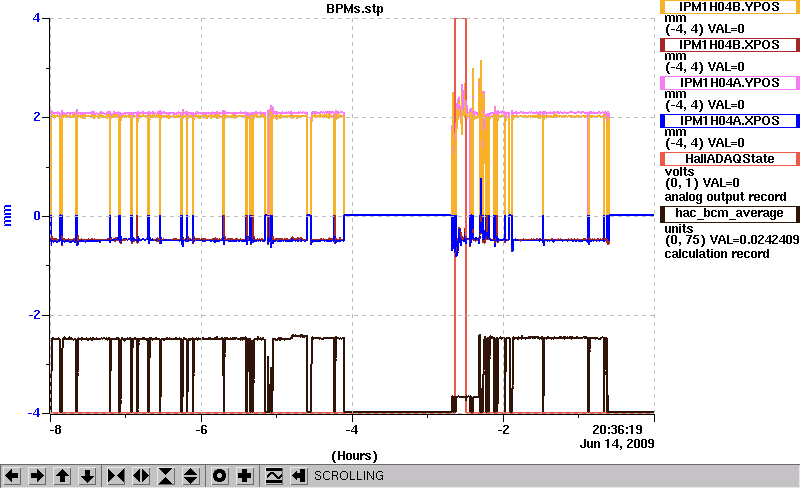Click the vertical zoom-out icon
Screen dimensions: 800x488
point(191,476)
